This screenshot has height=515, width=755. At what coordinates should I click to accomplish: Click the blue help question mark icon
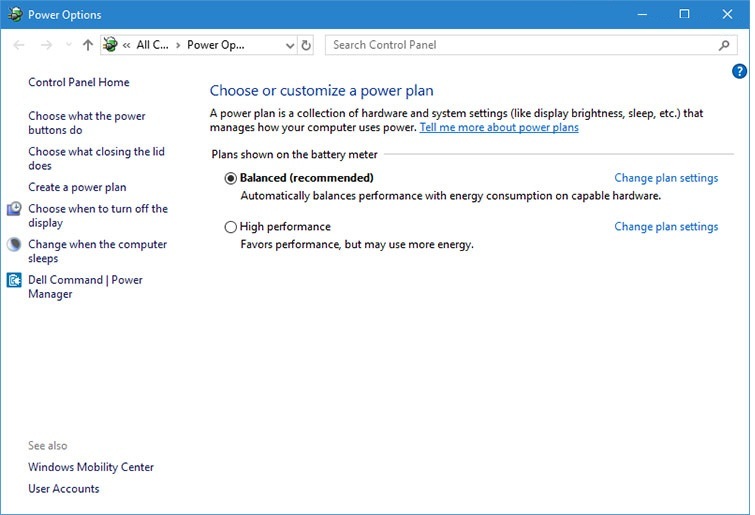click(x=739, y=71)
